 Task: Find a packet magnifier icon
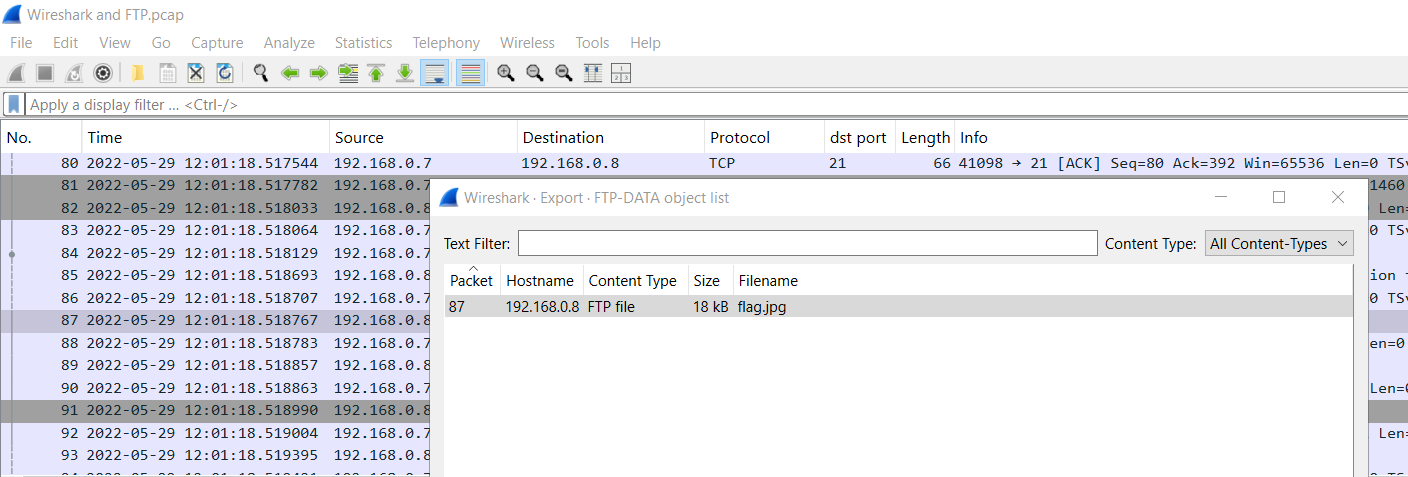[261, 73]
